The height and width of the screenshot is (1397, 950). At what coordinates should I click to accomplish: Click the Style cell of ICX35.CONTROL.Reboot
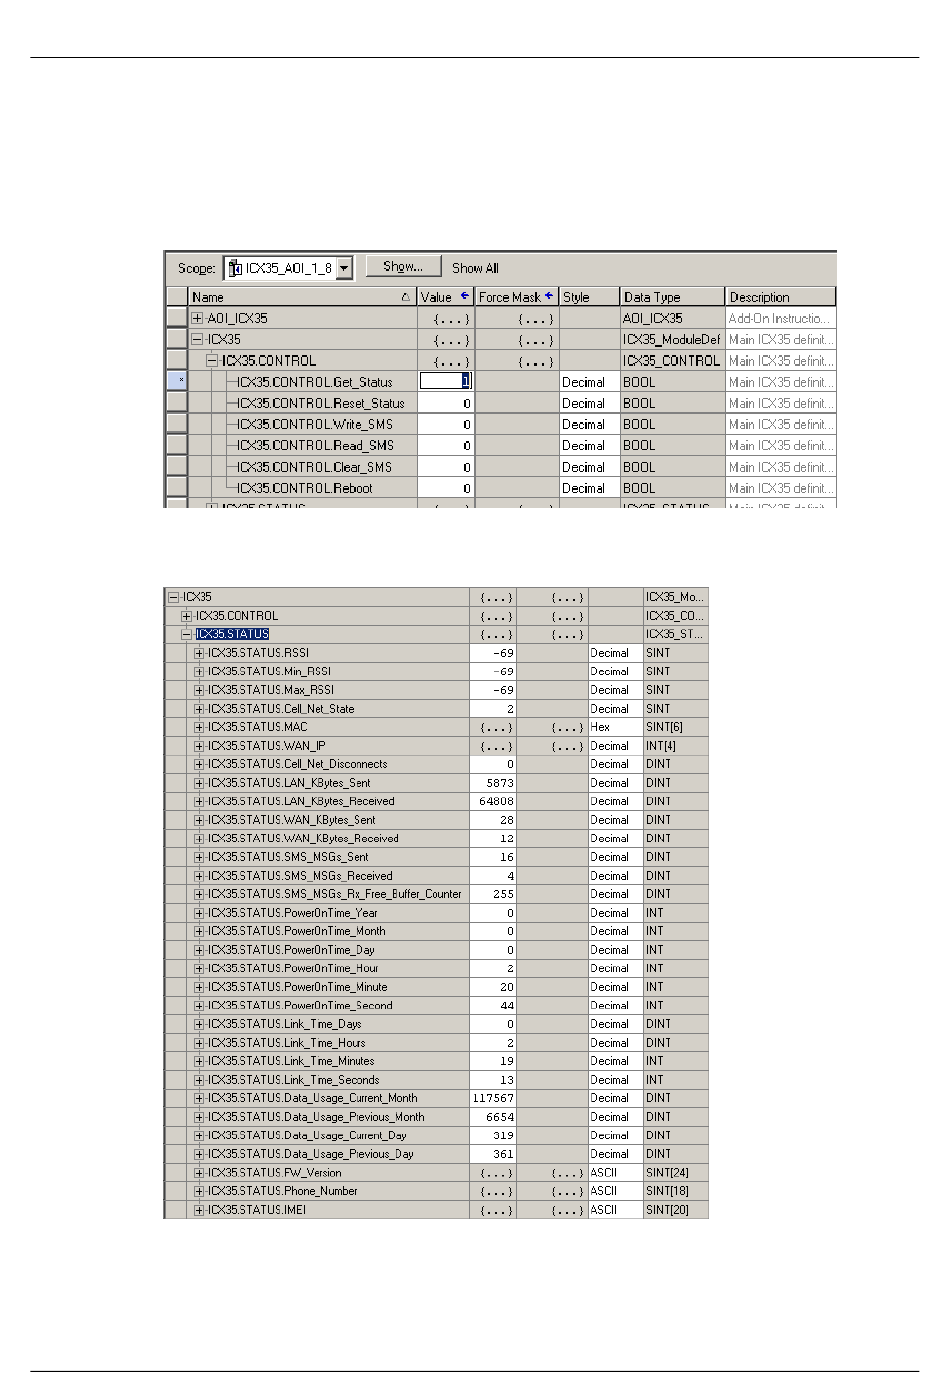coord(589,488)
